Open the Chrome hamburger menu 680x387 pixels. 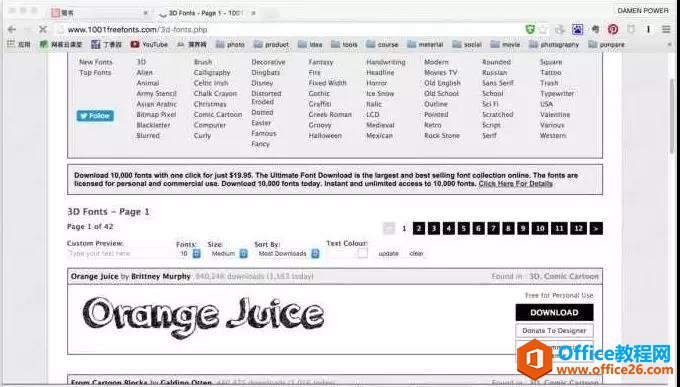point(666,30)
